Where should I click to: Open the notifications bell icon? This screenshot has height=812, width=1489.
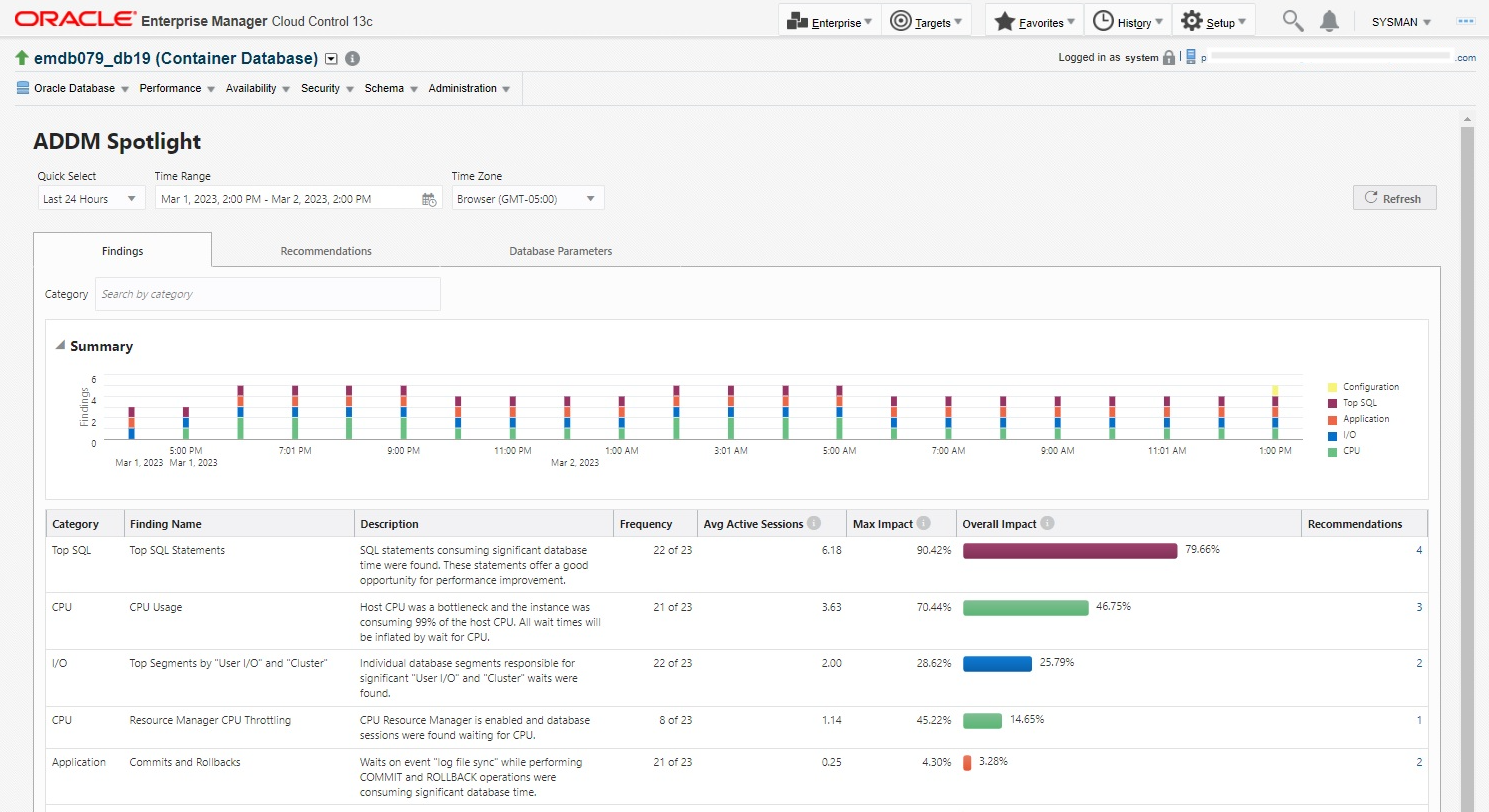pos(1329,21)
